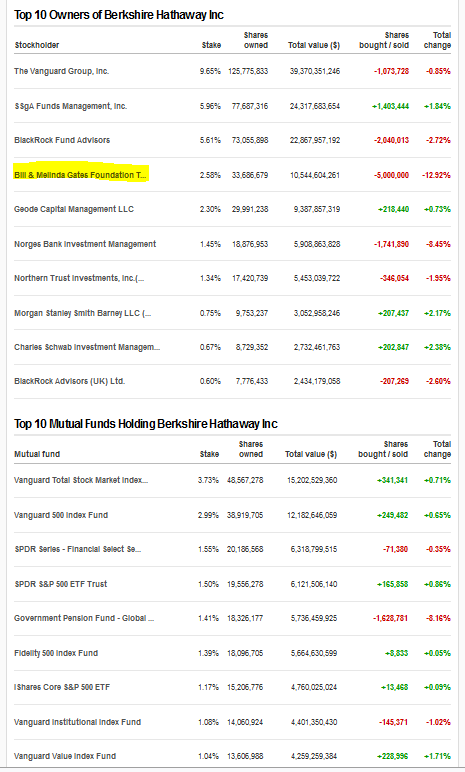Open BlackRock Fund Advisors stockholder entry
Viewport: 465px width, 772px height.
coord(62,140)
